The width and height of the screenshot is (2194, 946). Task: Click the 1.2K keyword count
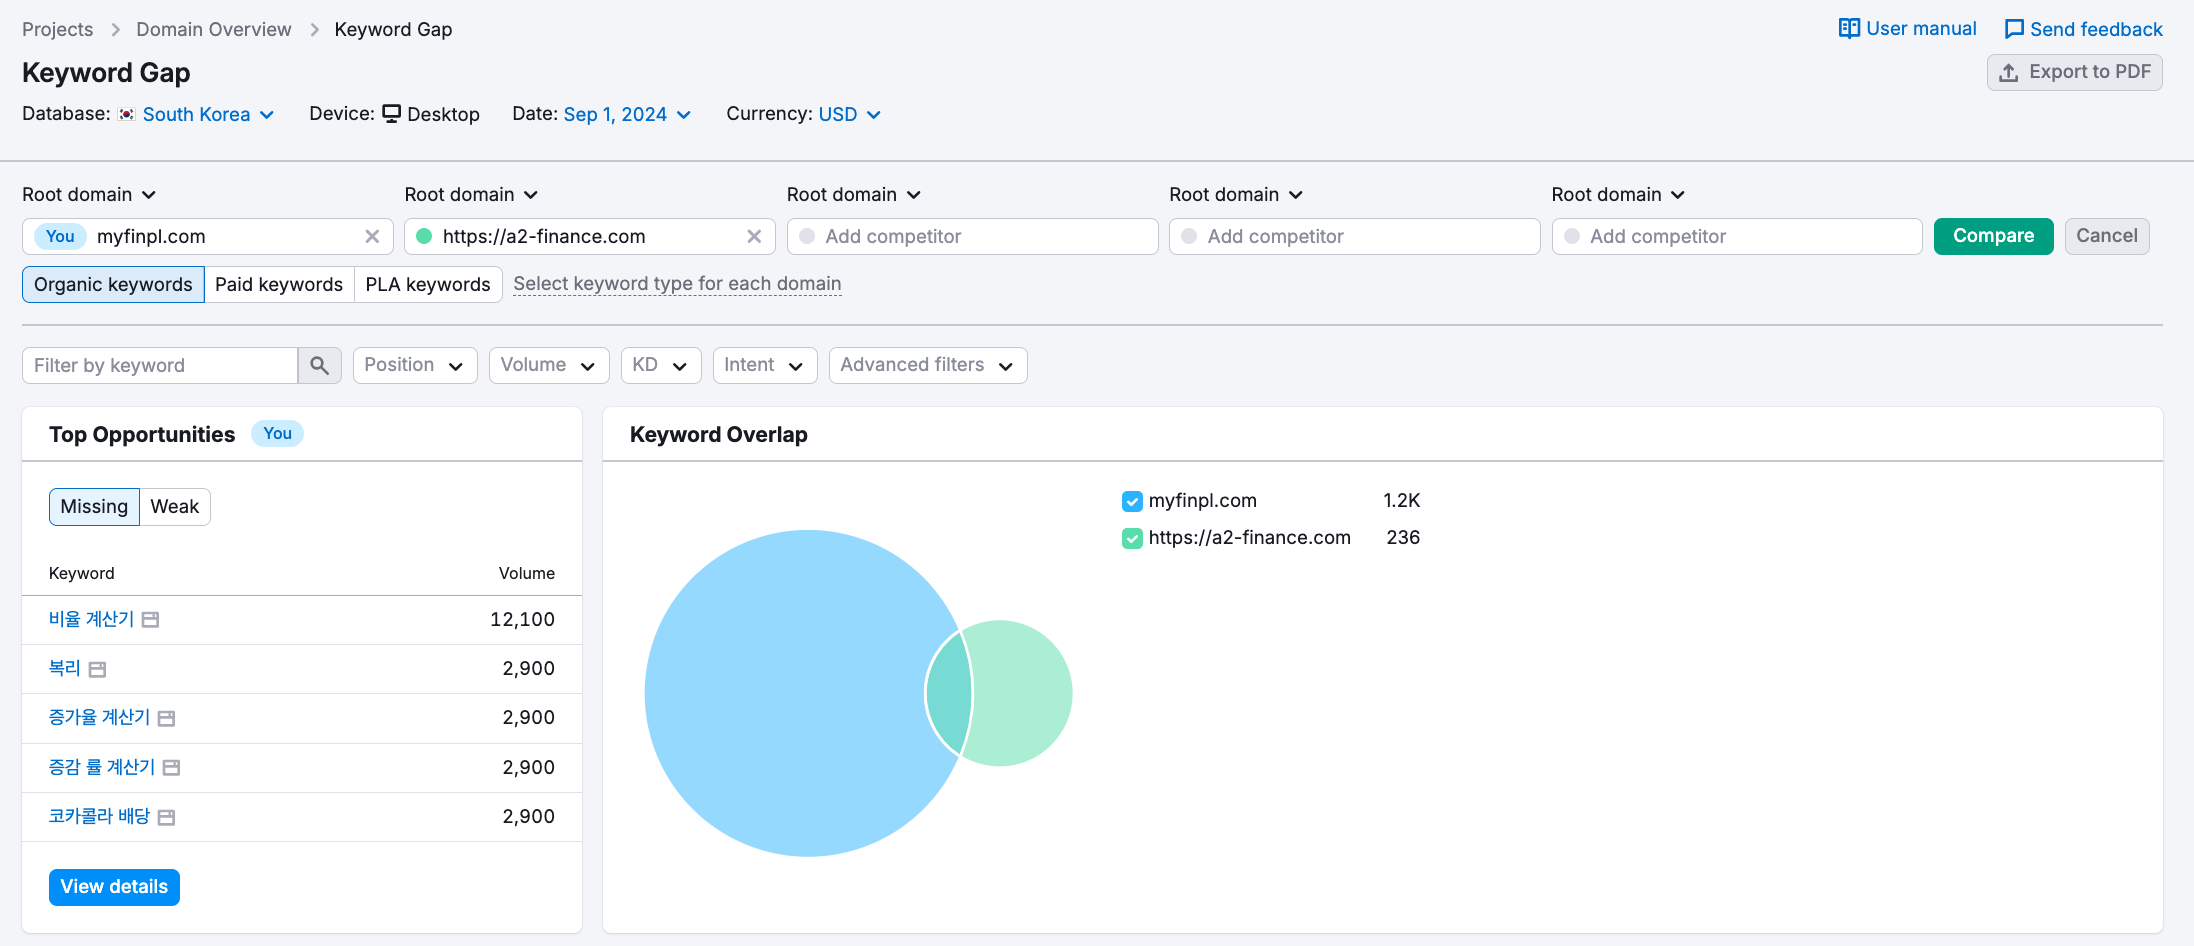(x=1402, y=501)
